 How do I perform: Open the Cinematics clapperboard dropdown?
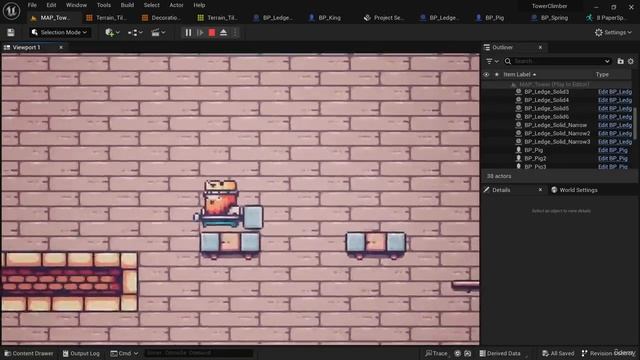[x=158, y=32]
